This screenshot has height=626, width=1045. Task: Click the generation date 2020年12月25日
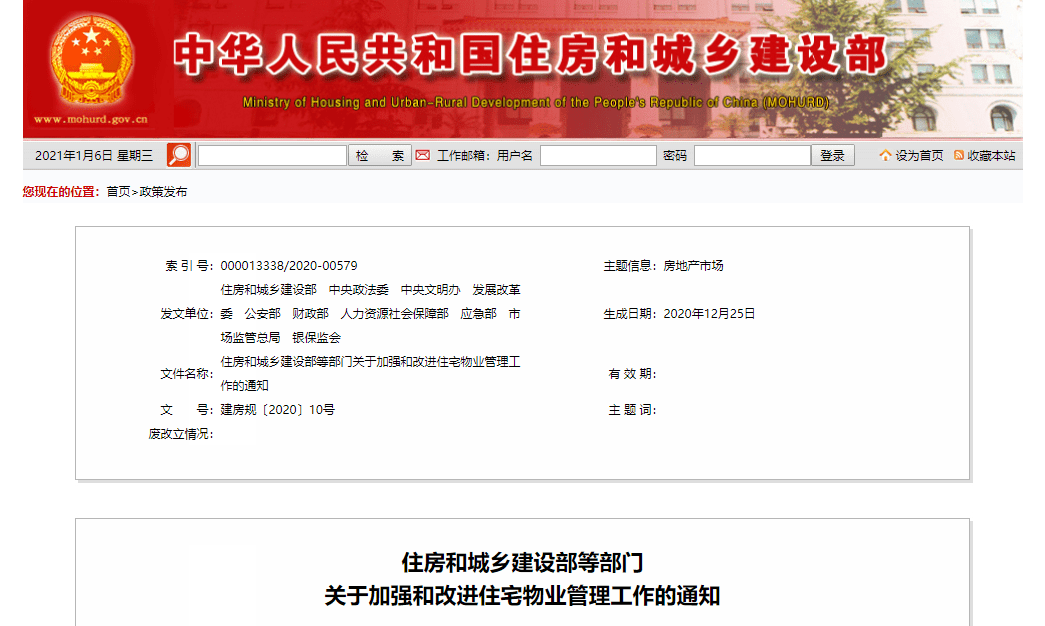pos(709,313)
